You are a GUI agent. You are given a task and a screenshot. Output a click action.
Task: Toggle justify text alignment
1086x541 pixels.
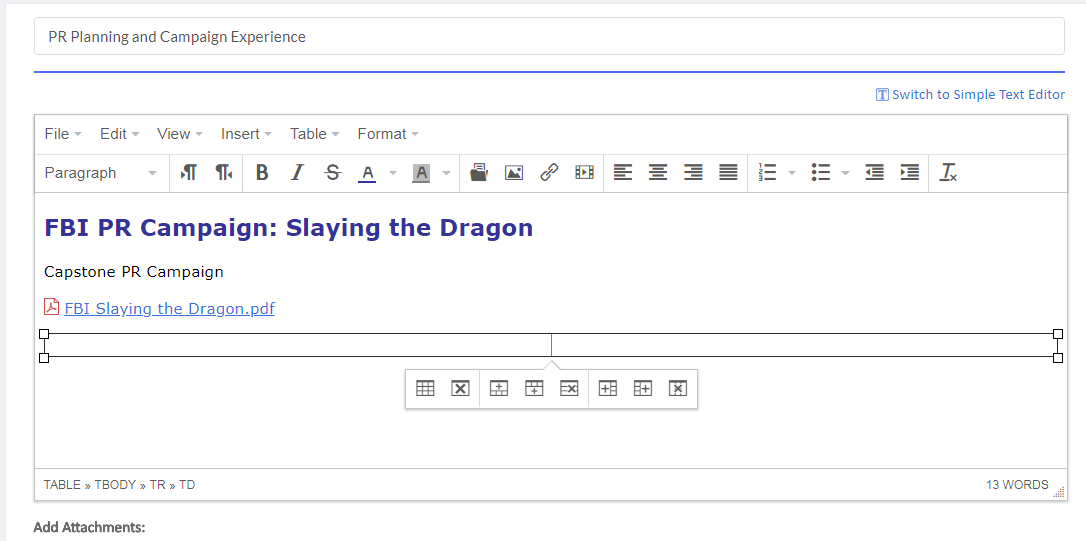pos(729,172)
